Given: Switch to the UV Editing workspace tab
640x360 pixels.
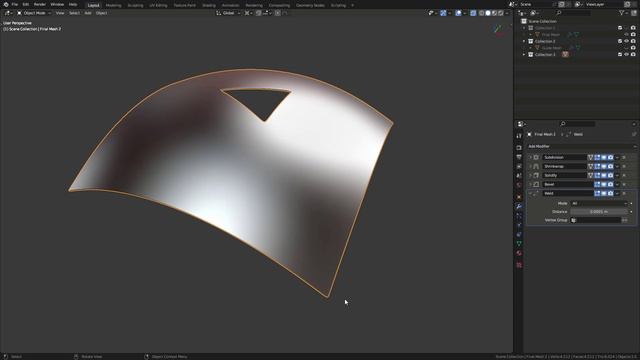Looking at the screenshot, I should click(x=158, y=5).
